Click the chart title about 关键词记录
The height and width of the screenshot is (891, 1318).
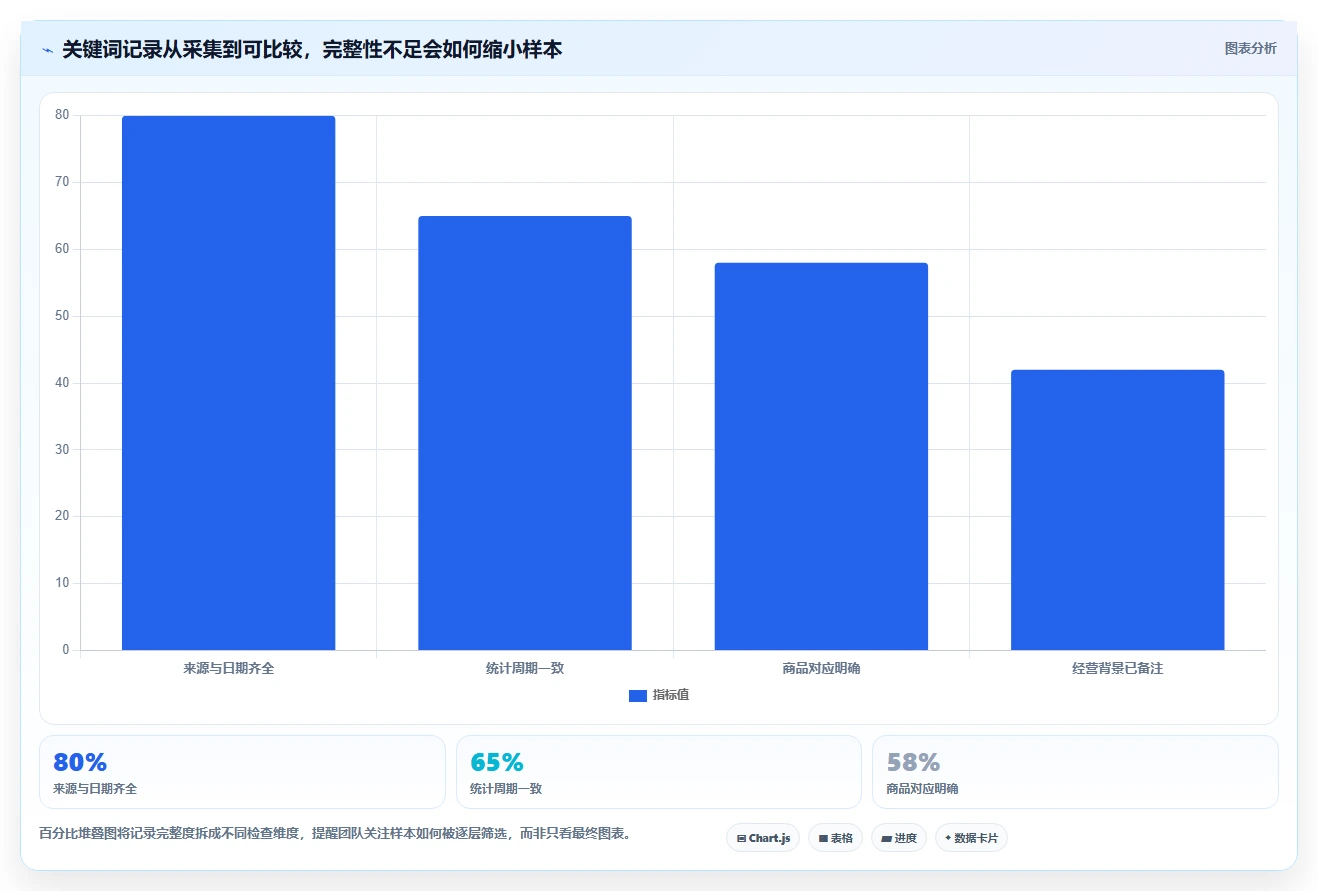(x=312, y=49)
